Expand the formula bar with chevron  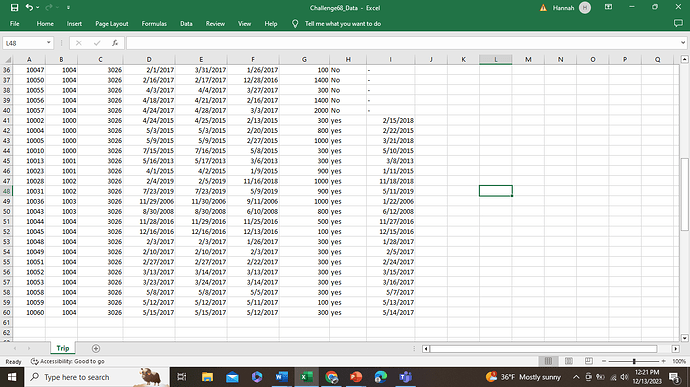tap(683, 43)
